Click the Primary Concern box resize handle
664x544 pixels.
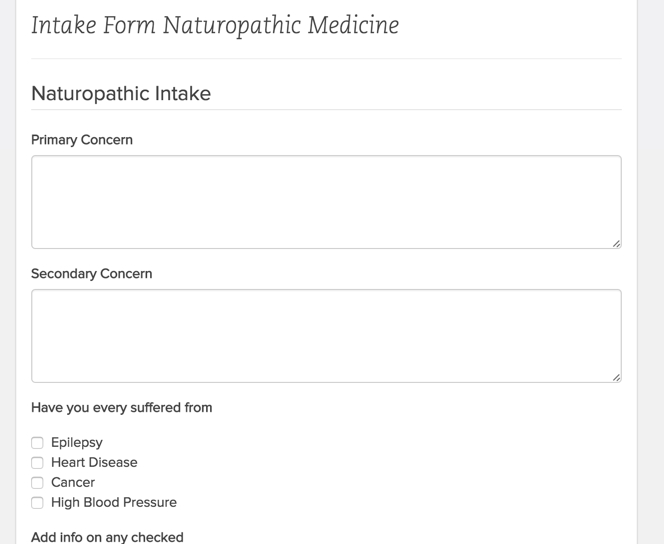[x=616, y=243]
